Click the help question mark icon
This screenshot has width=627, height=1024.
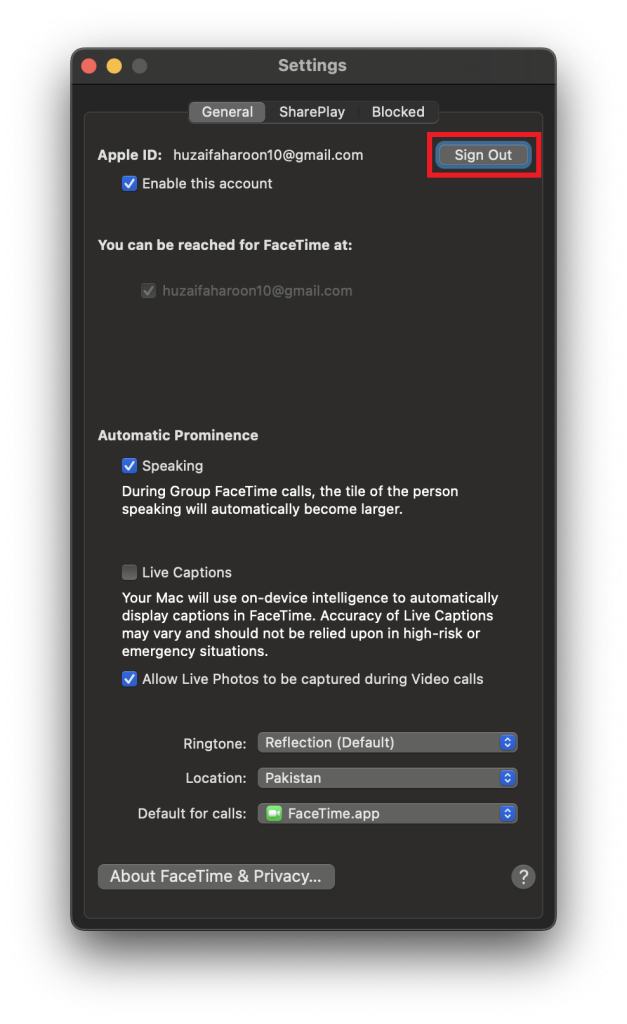523,877
